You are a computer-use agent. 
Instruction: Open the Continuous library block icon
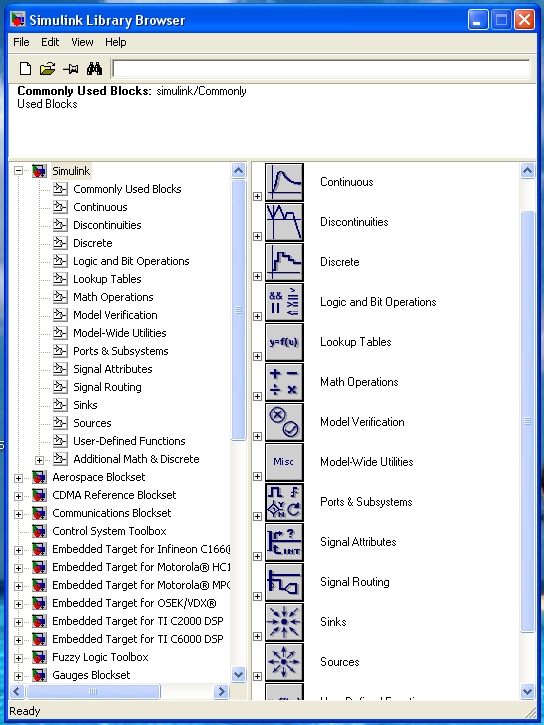pos(284,182)
